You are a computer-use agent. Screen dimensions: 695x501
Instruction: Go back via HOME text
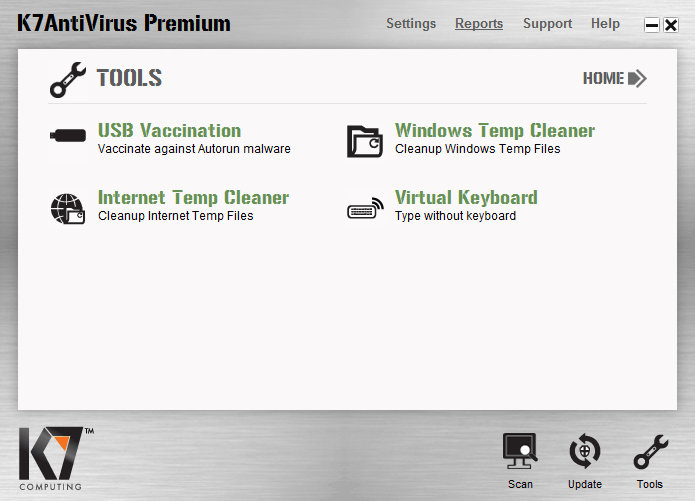click(x=603, y=78)
